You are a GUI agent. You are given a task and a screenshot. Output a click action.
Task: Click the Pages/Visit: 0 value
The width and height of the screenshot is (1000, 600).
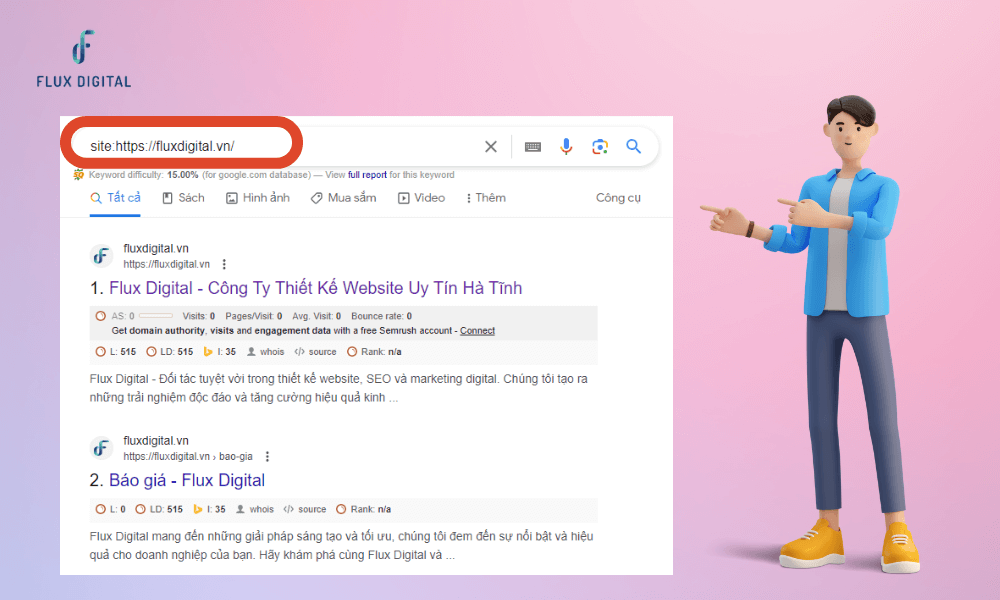[254, 316]
